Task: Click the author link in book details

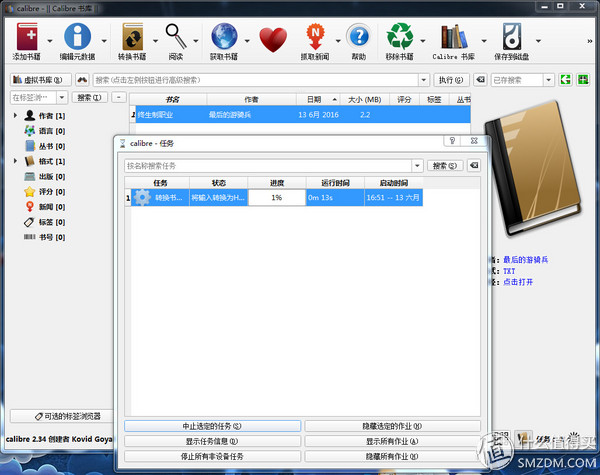Action: (x=525, y=260)
